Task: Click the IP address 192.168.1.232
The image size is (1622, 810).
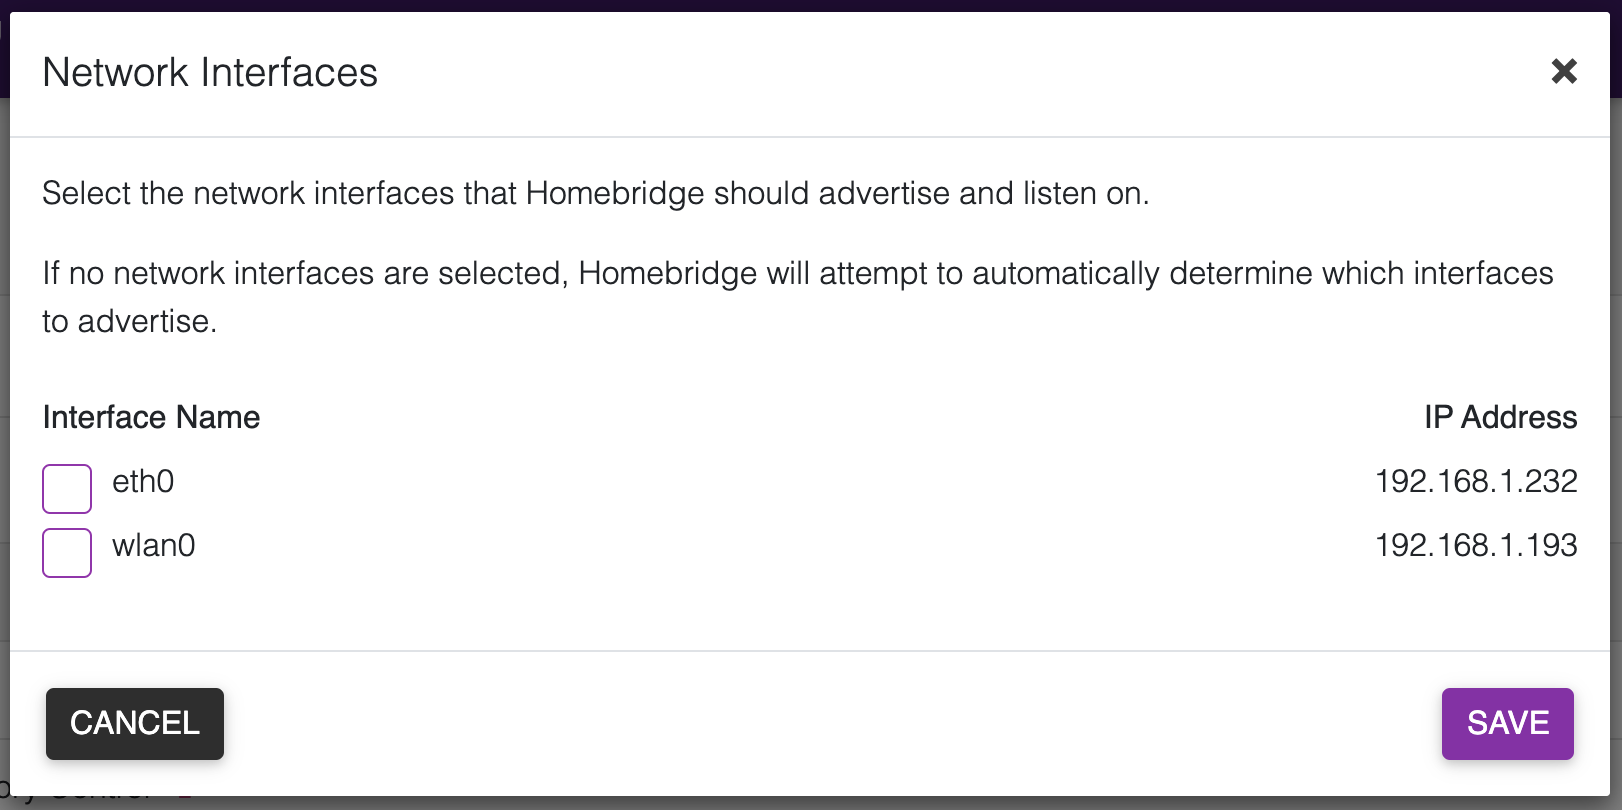Action: click(1477, 481)
